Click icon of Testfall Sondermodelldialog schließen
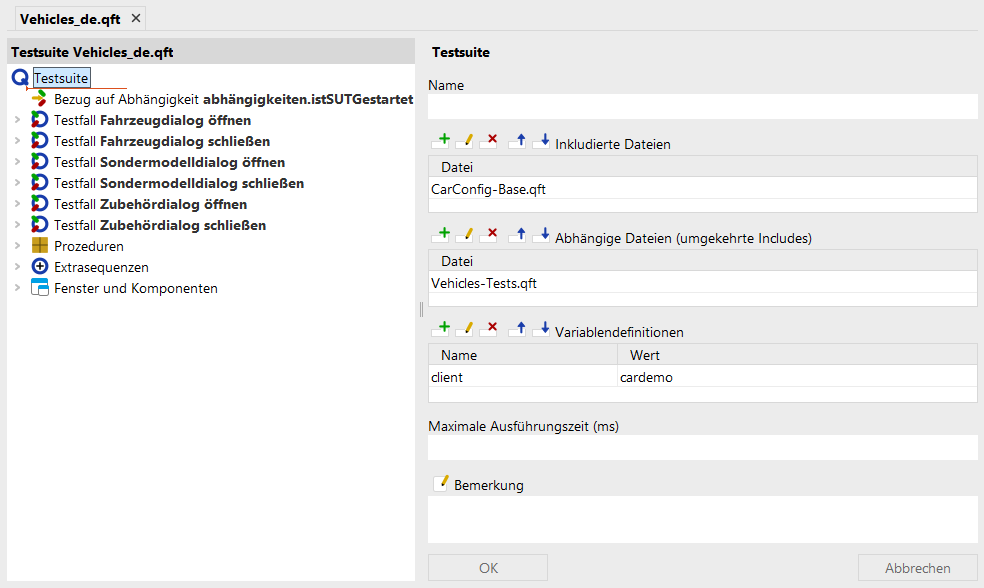This screenshot has height=588, width=984. coord(40,183)
